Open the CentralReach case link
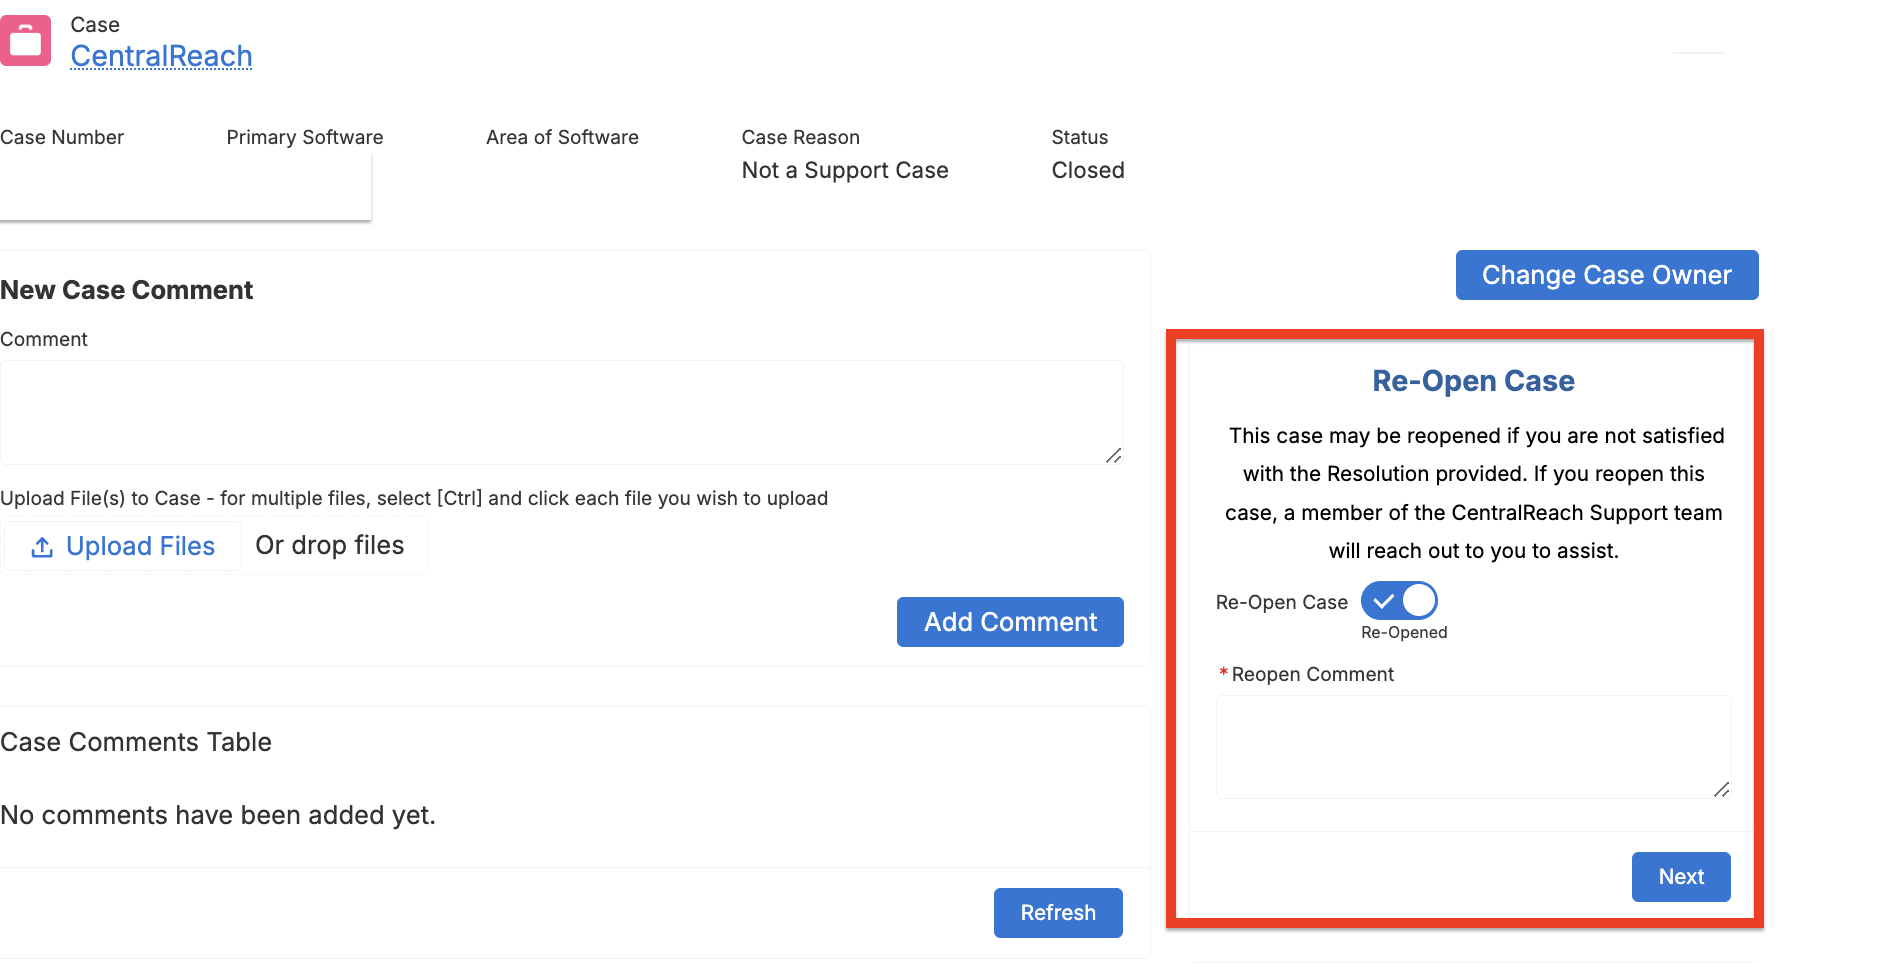The image size is (1884, 964). click(x=161, y=56)
